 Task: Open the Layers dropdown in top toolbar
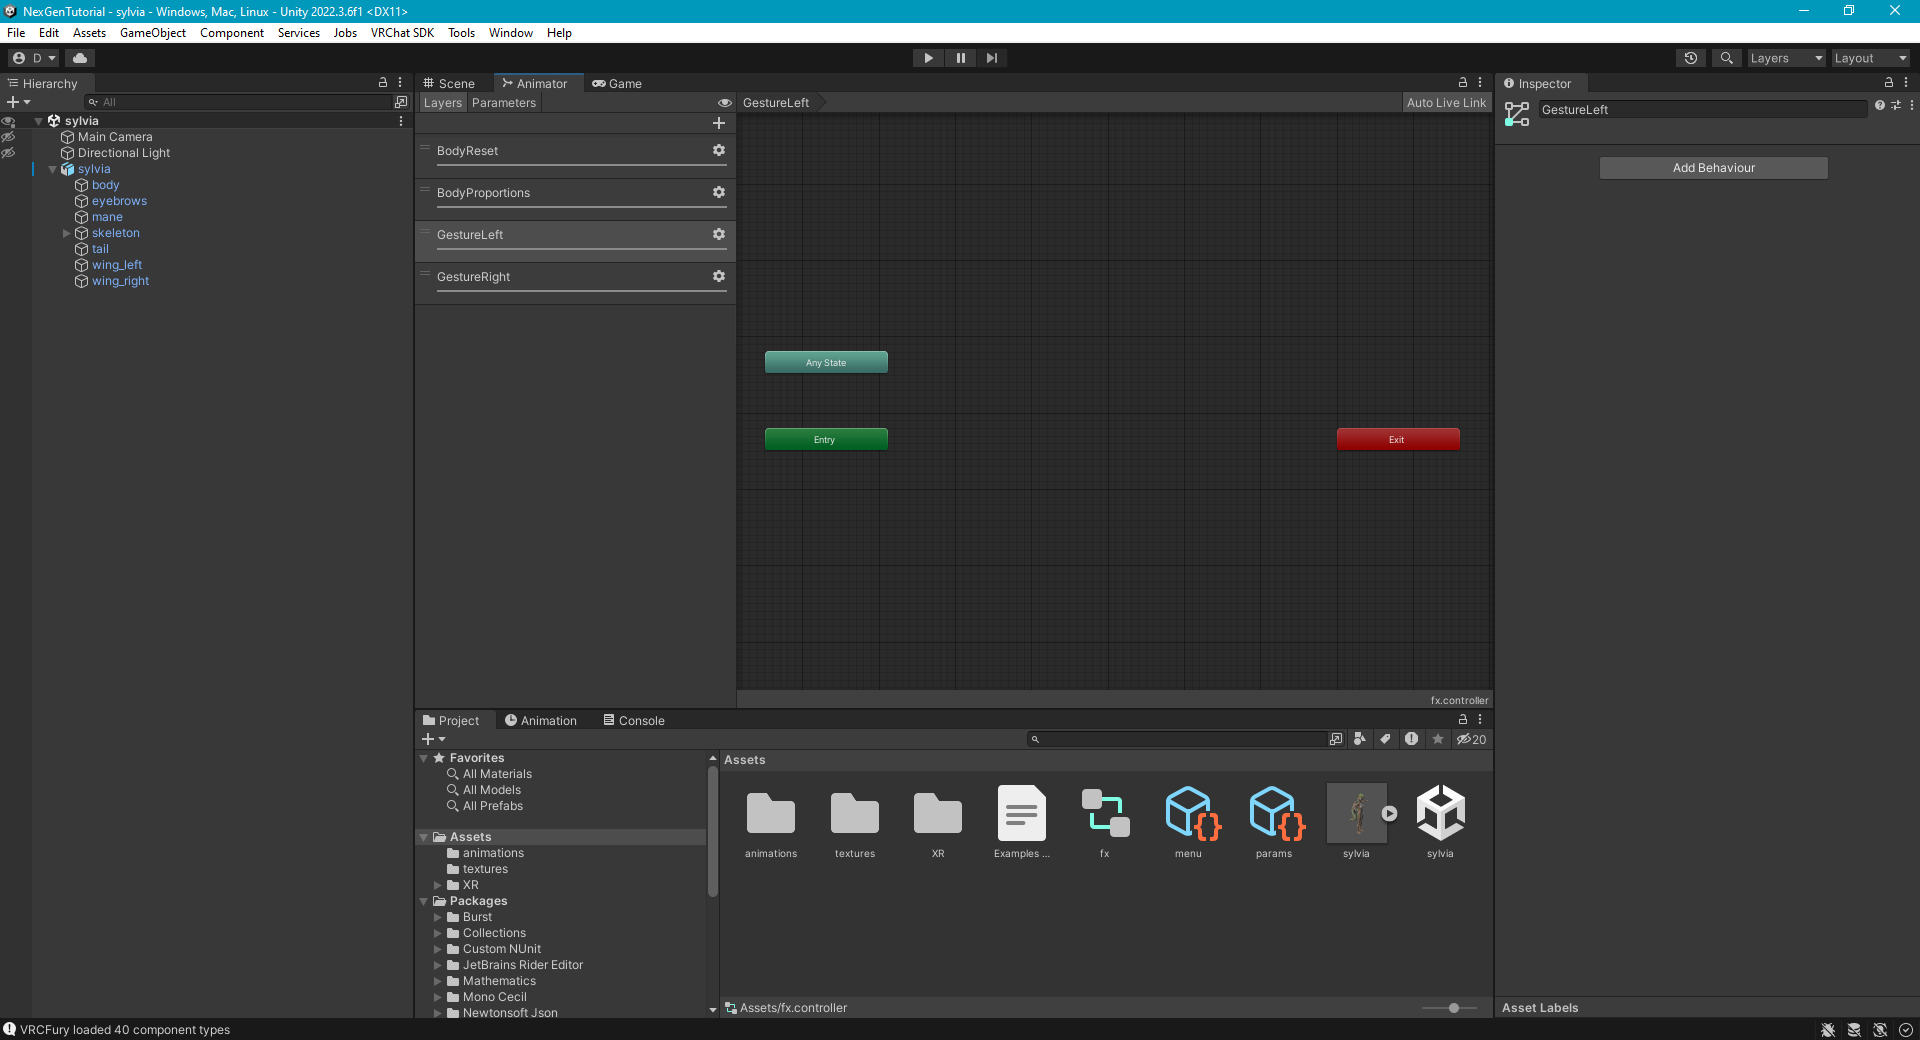[x=1786, y=58]
